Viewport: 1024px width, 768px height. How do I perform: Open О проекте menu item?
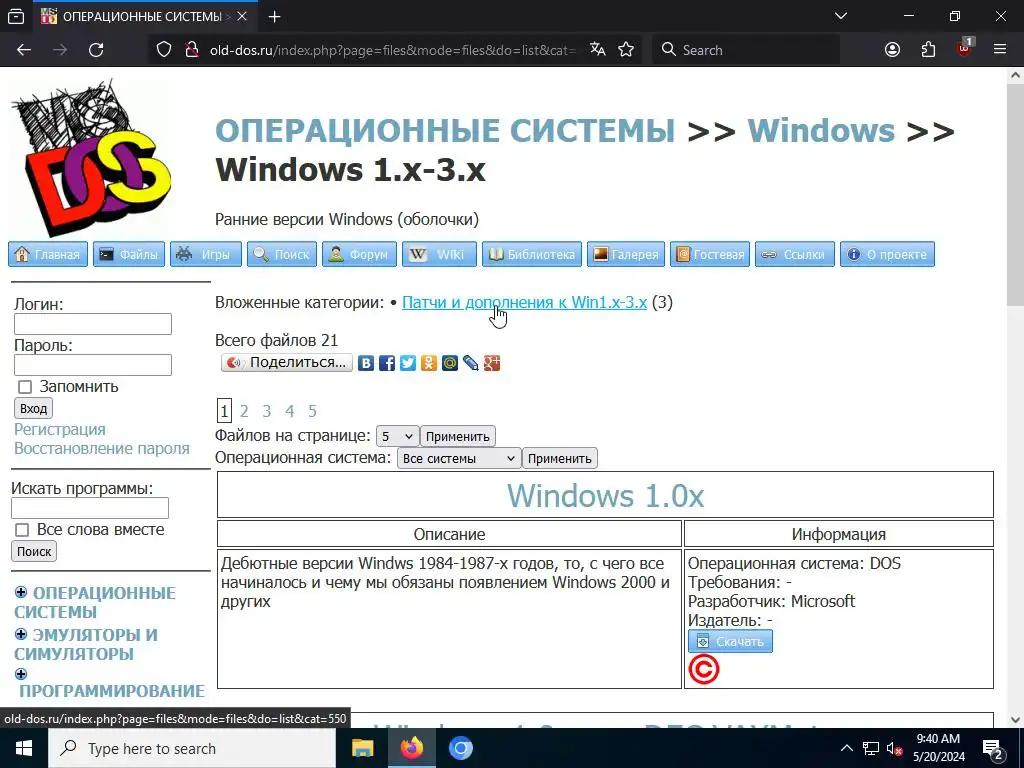[x=888, y=254]
